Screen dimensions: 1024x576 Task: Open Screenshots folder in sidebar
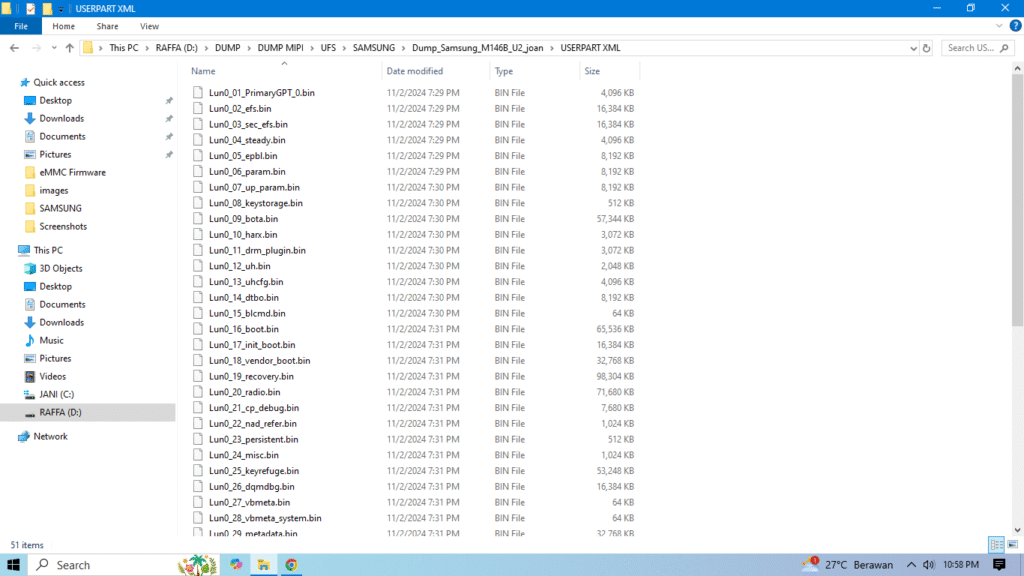point(63,227)
